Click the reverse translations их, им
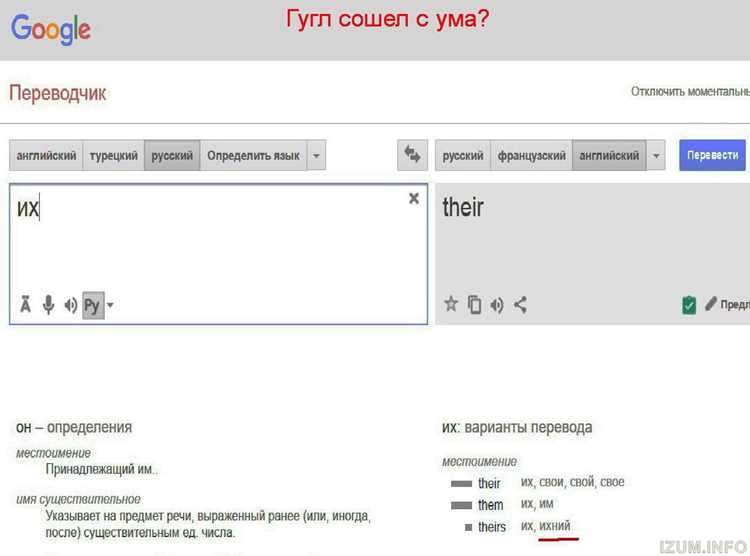The image size is (750, 556). 537,503
